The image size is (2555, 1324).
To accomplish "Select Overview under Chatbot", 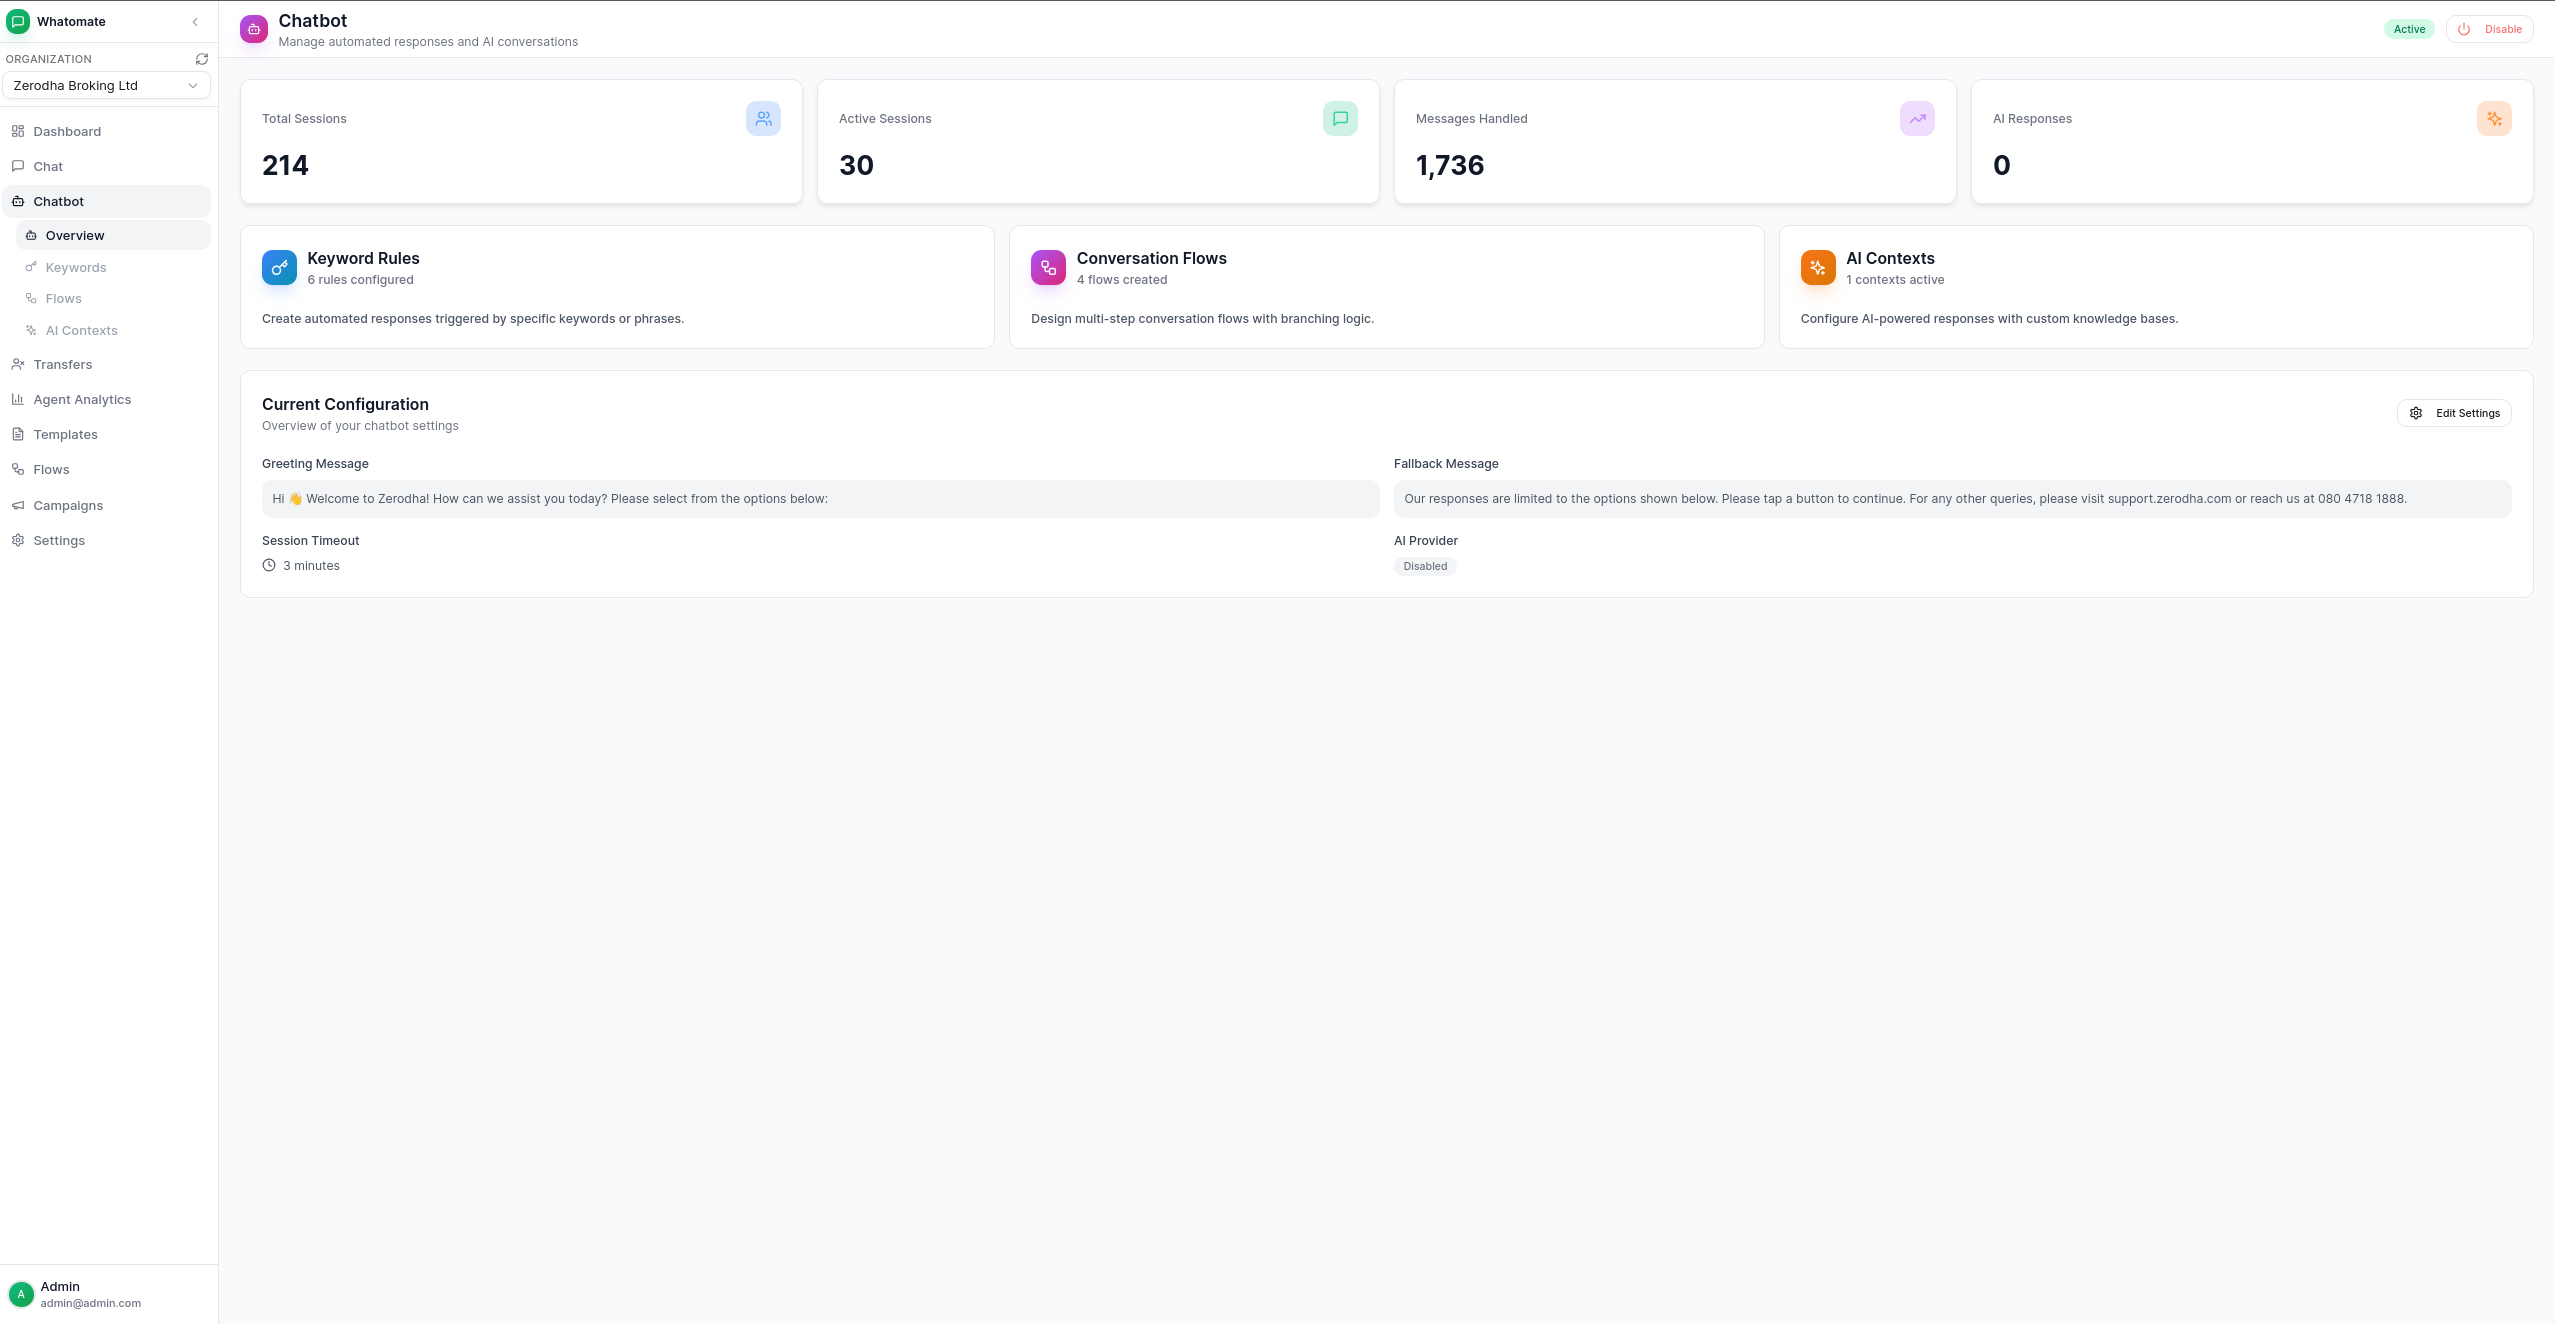I will point(75,235).
